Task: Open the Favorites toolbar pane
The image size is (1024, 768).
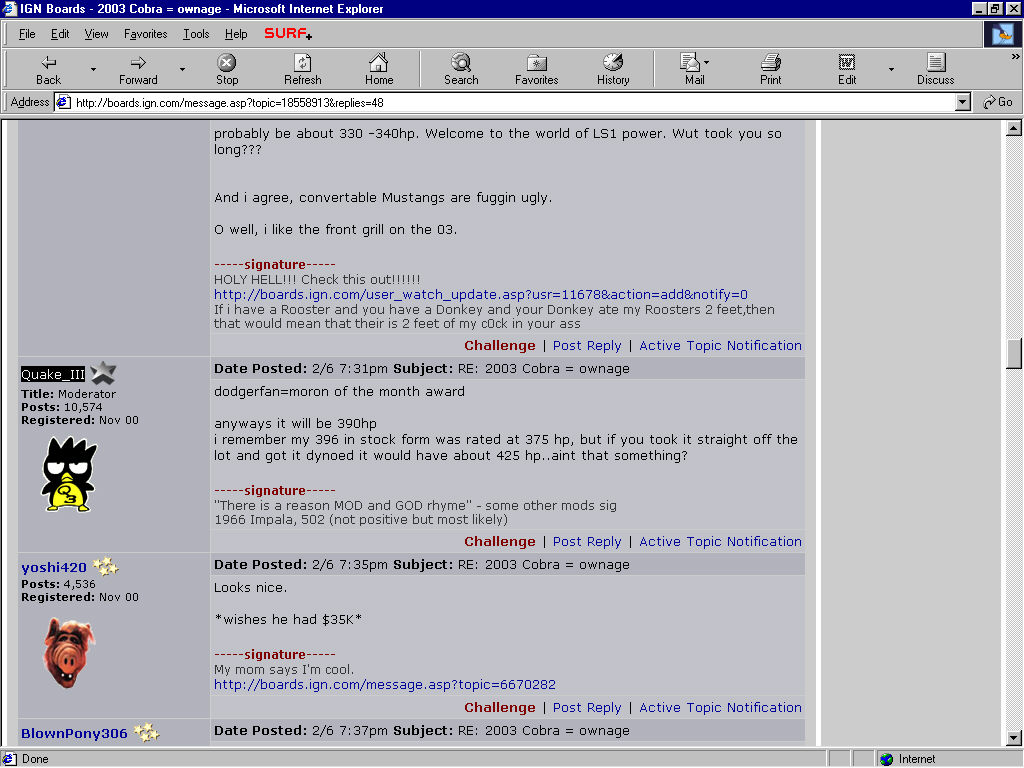Action: coord(537,70)
